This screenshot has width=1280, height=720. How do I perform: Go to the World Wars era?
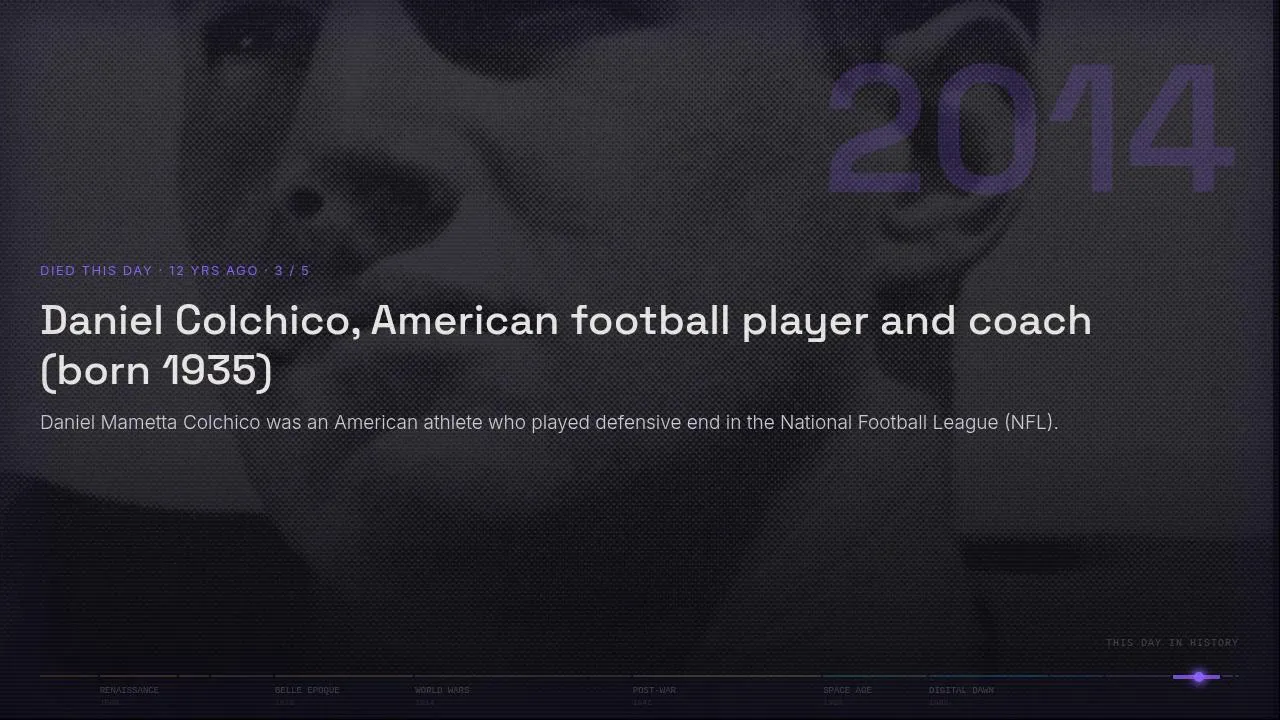pos(442,690)
